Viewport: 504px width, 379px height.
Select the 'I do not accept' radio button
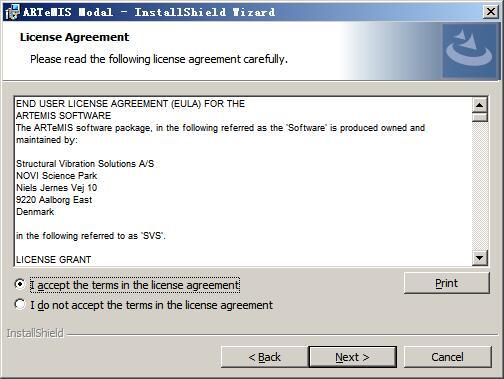coord(20,304)
